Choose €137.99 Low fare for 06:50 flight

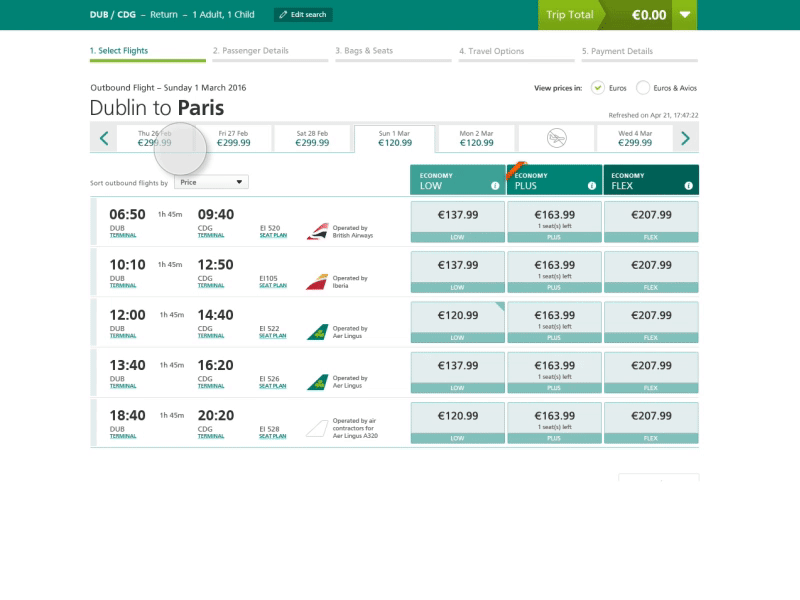coord(458,222)
